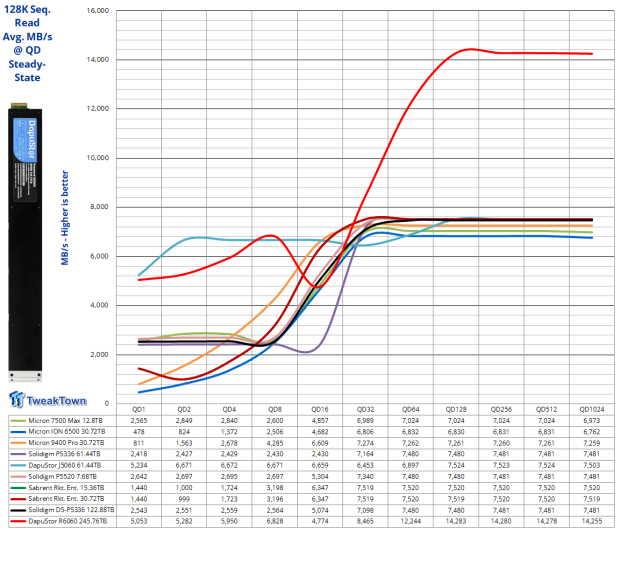The width and height of the screenshot is (620, 568).
Task: Select the 12,000 y-axis tick label
Action: point(98,109)
